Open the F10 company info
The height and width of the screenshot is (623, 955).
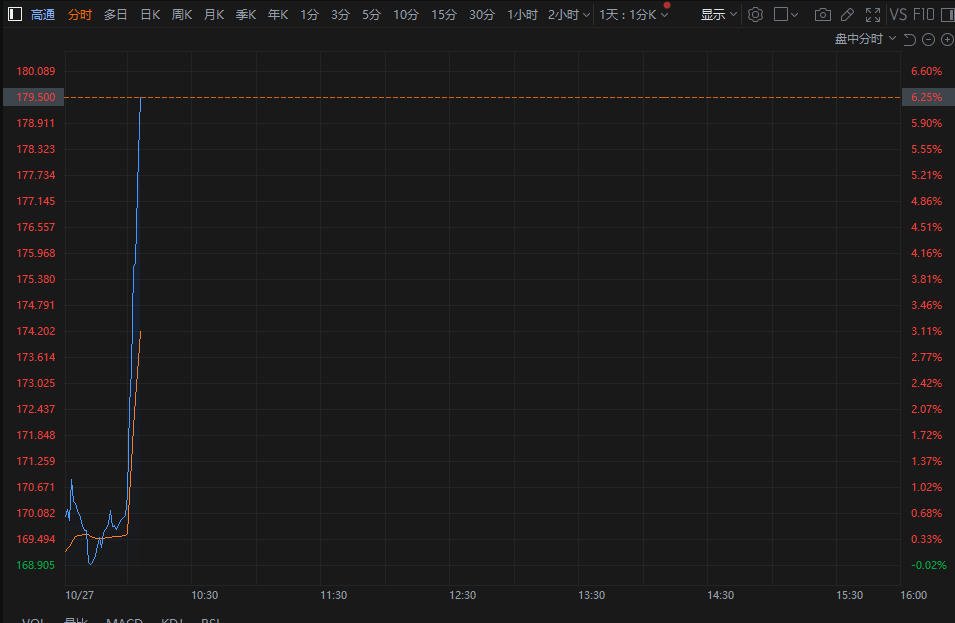(923, 14)
